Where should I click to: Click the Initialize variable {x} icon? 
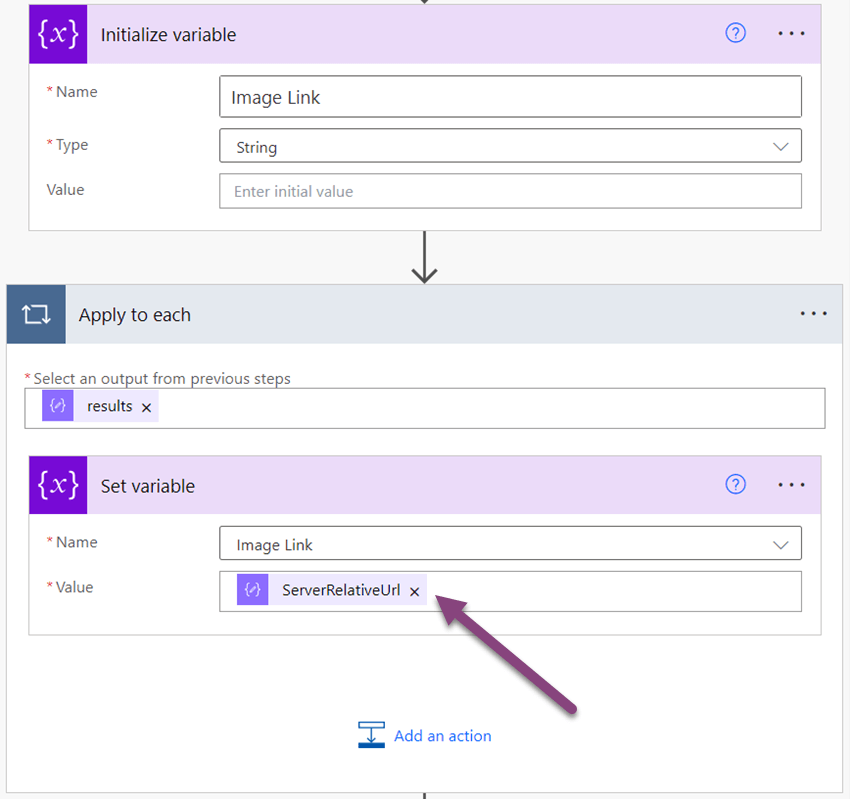pos(57,33)
